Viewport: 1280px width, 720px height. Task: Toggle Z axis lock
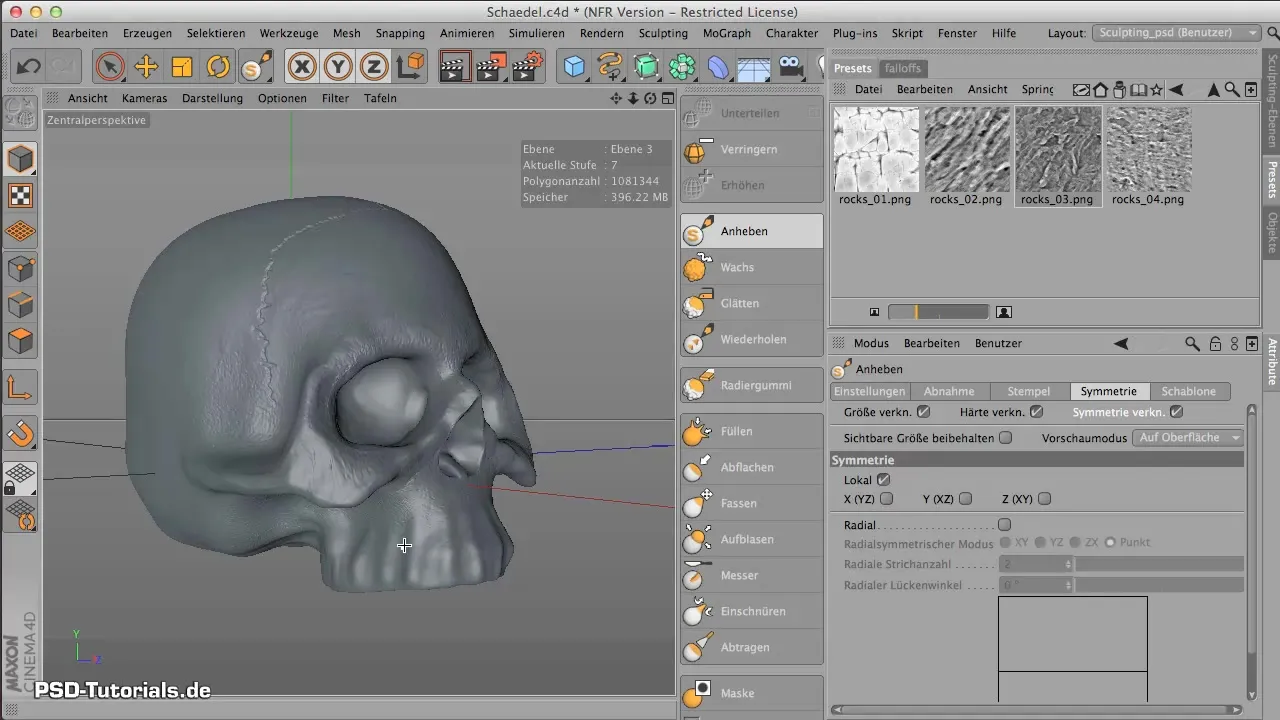[x=374, y=67]
